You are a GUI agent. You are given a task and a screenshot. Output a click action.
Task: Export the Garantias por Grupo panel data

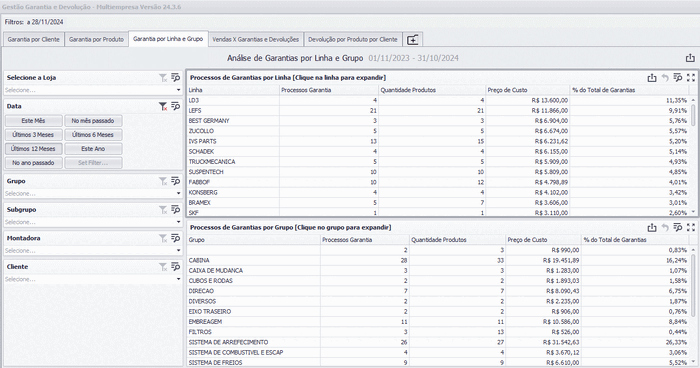coord(652,227)
